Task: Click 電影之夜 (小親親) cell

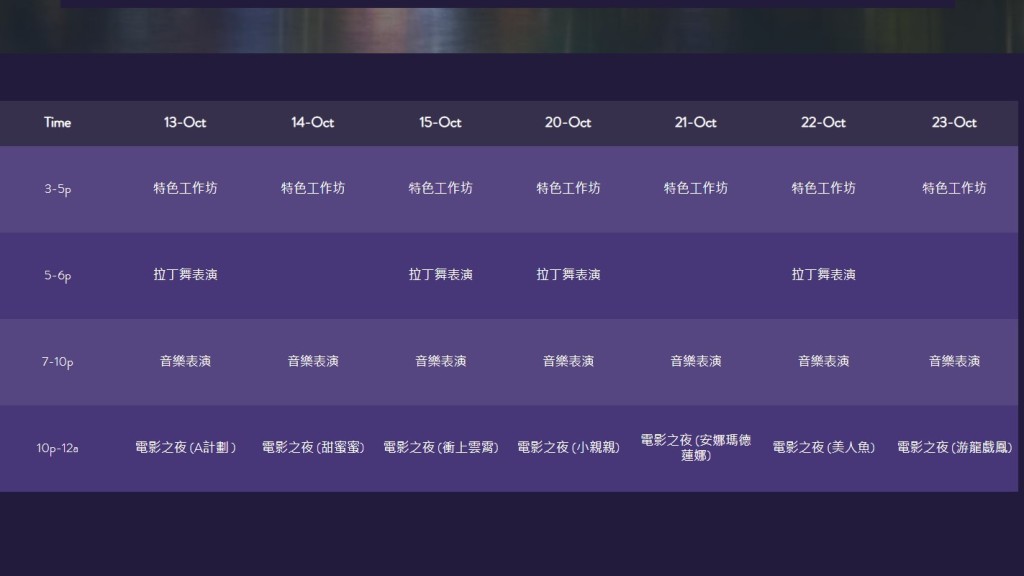Action: [568, 447]
